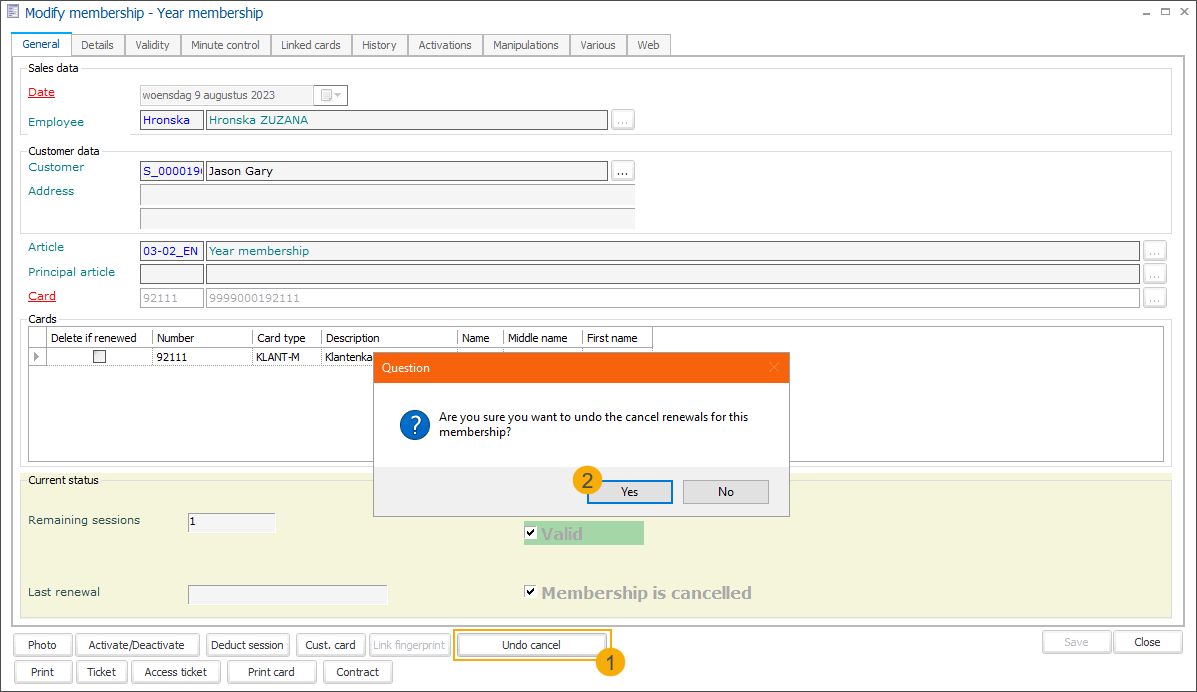This screenshot has height=692, width=1197.
Task: Open the Customer lookup ellipsis button
Action: click(623, 171)
